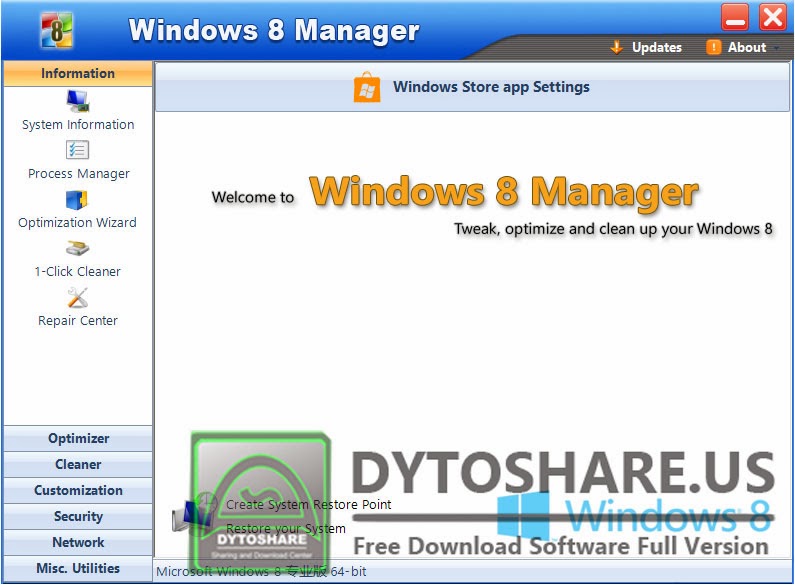The width and height of the screenshot is (795, 585).
Task: Click the orange About exclamation icon
Action: 713,47
